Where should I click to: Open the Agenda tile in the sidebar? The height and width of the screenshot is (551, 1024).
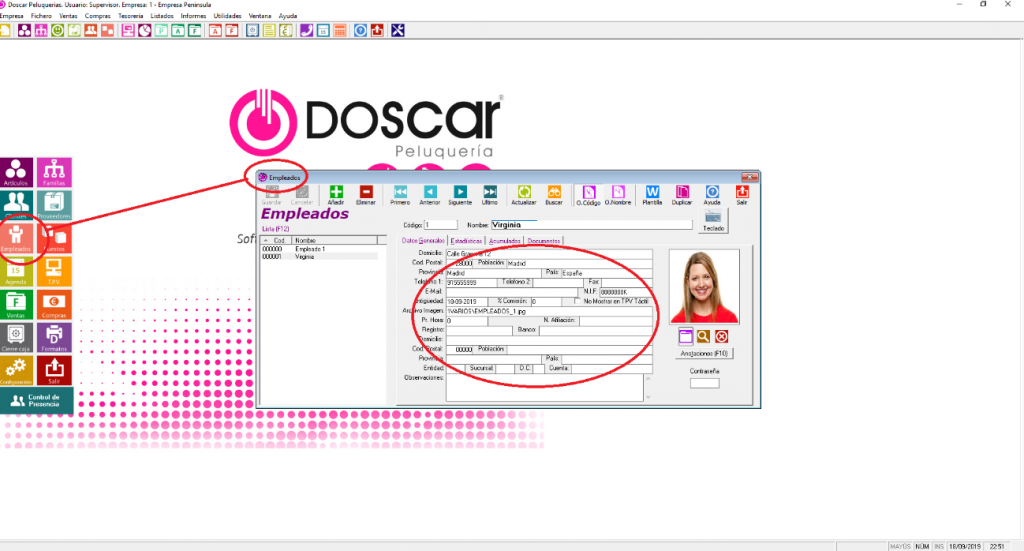pos(16,272)
